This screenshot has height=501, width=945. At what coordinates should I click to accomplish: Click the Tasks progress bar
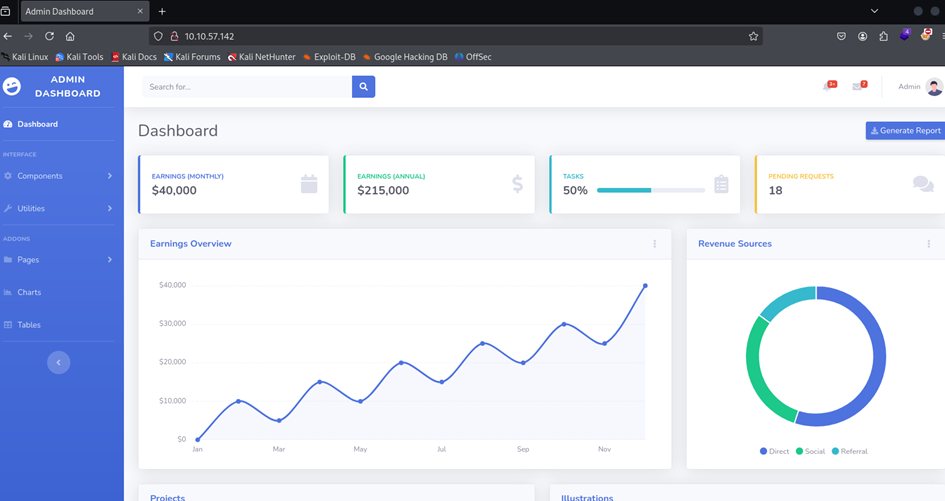tap(651, 190)
